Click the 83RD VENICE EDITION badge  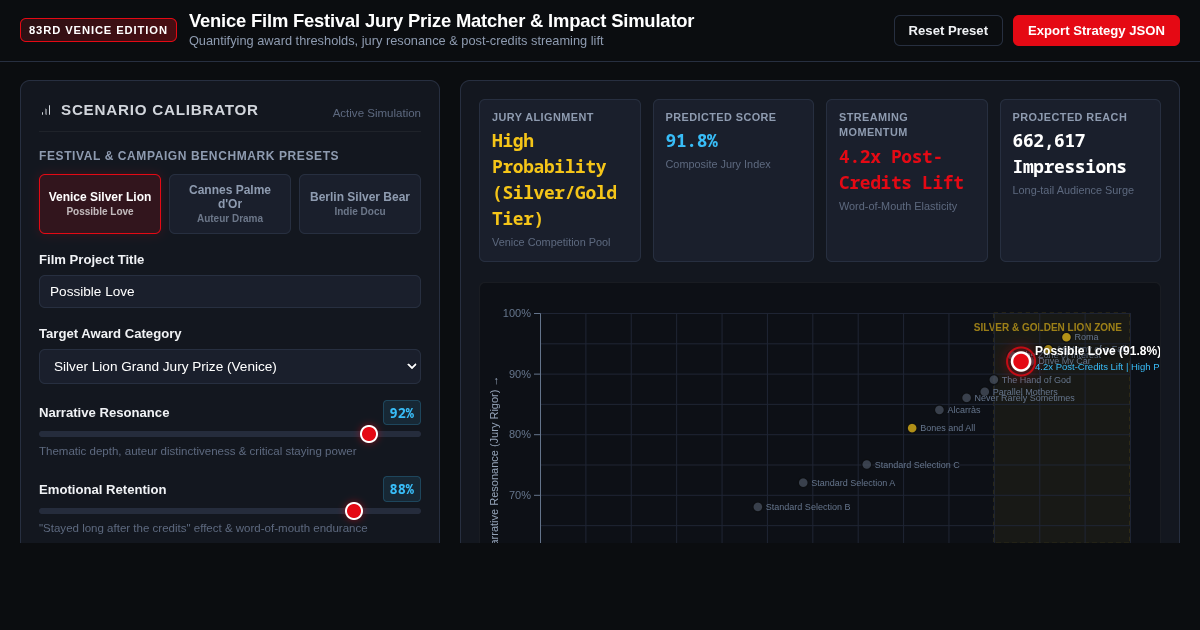[x=98, y=30]
